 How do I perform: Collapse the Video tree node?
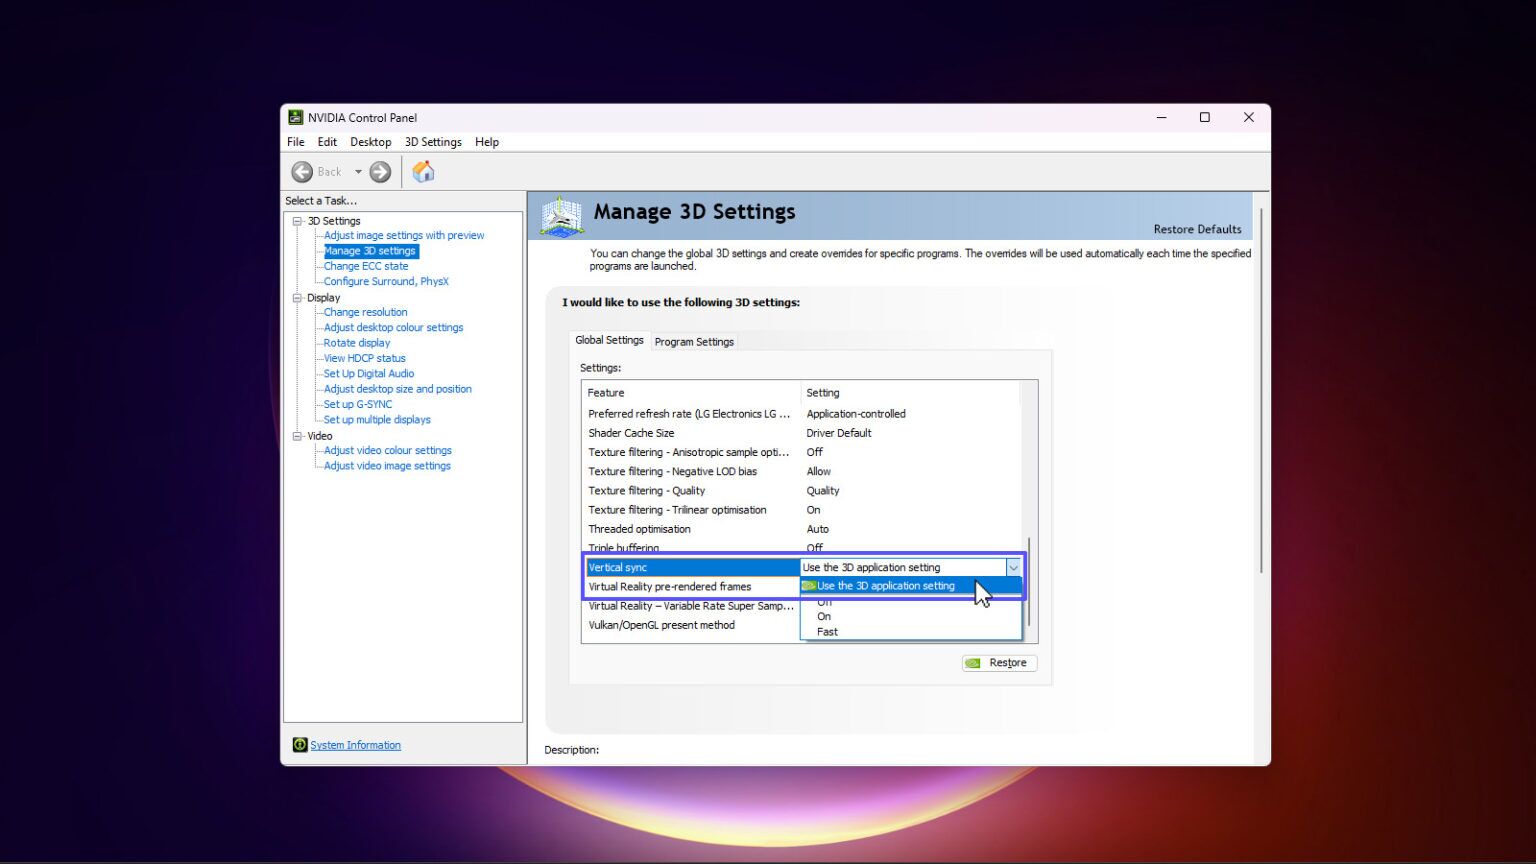(297, 436)
